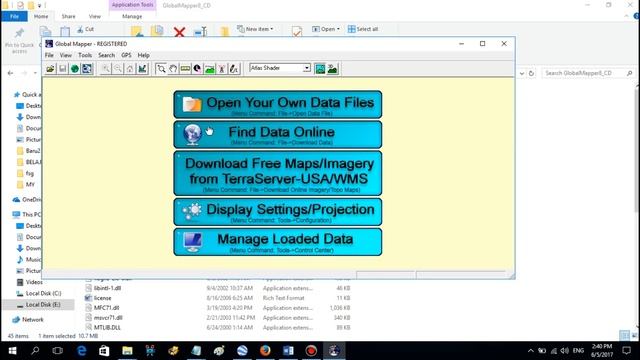Viewport: 640px width, 360px height.
Task: Click the chart icon next to Home
Action: [x=142, y=69]
